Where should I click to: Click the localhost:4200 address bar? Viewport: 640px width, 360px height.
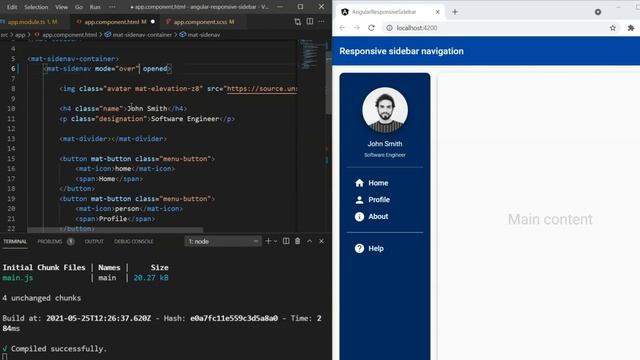502,28
